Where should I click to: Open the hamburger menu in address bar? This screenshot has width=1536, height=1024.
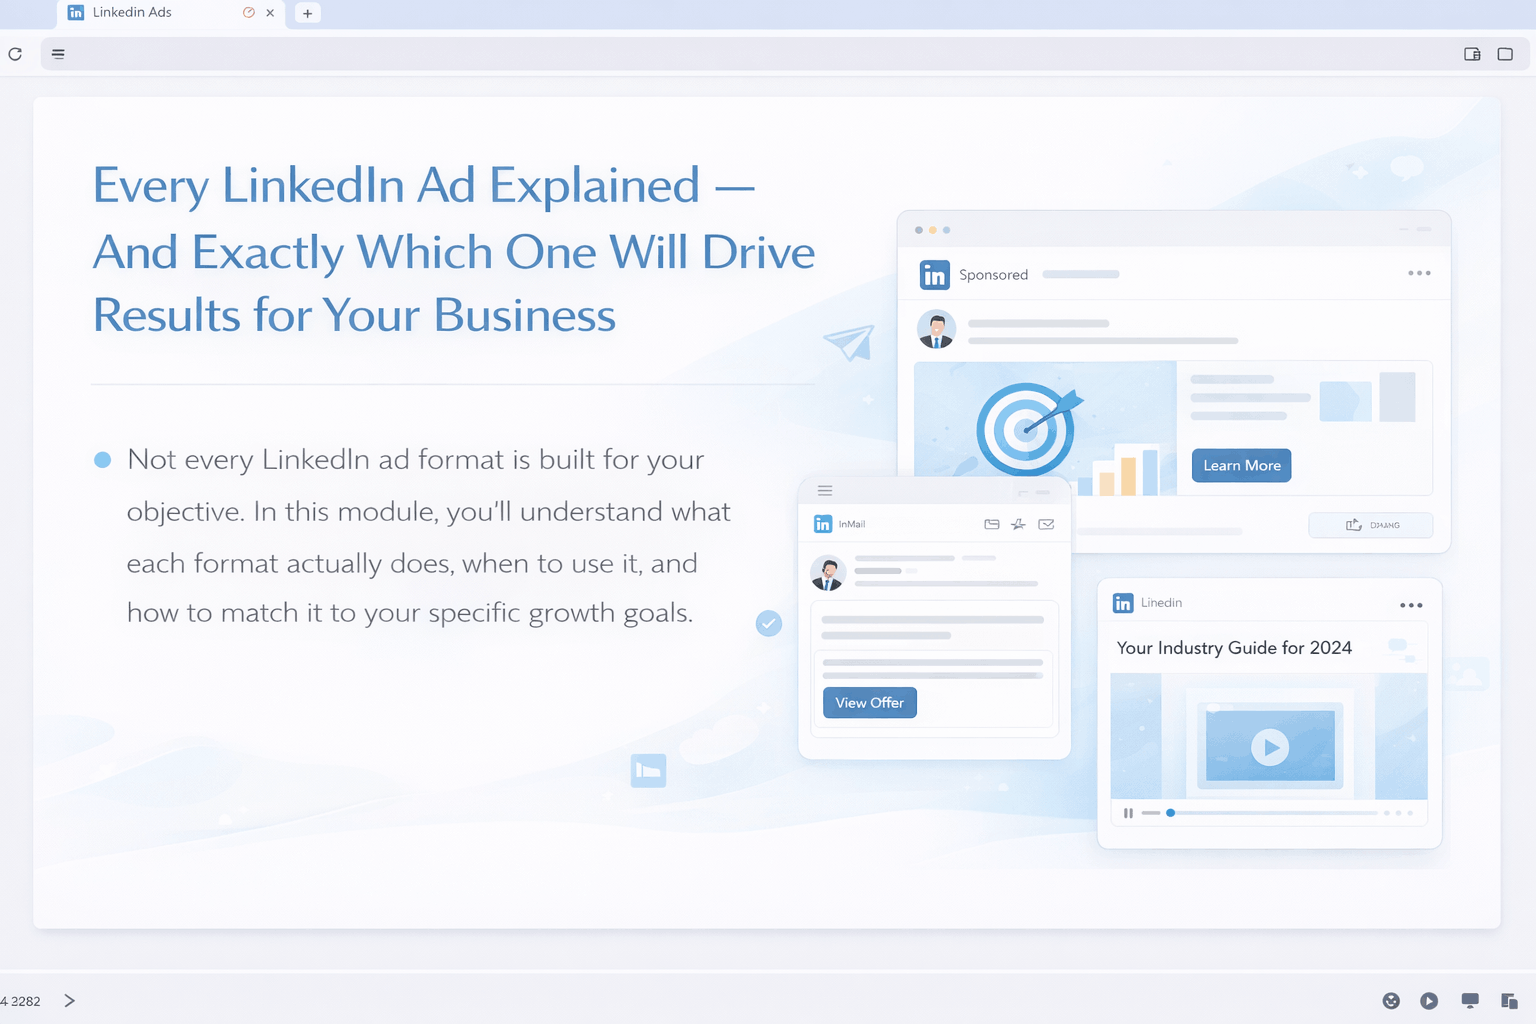point(59,54)
